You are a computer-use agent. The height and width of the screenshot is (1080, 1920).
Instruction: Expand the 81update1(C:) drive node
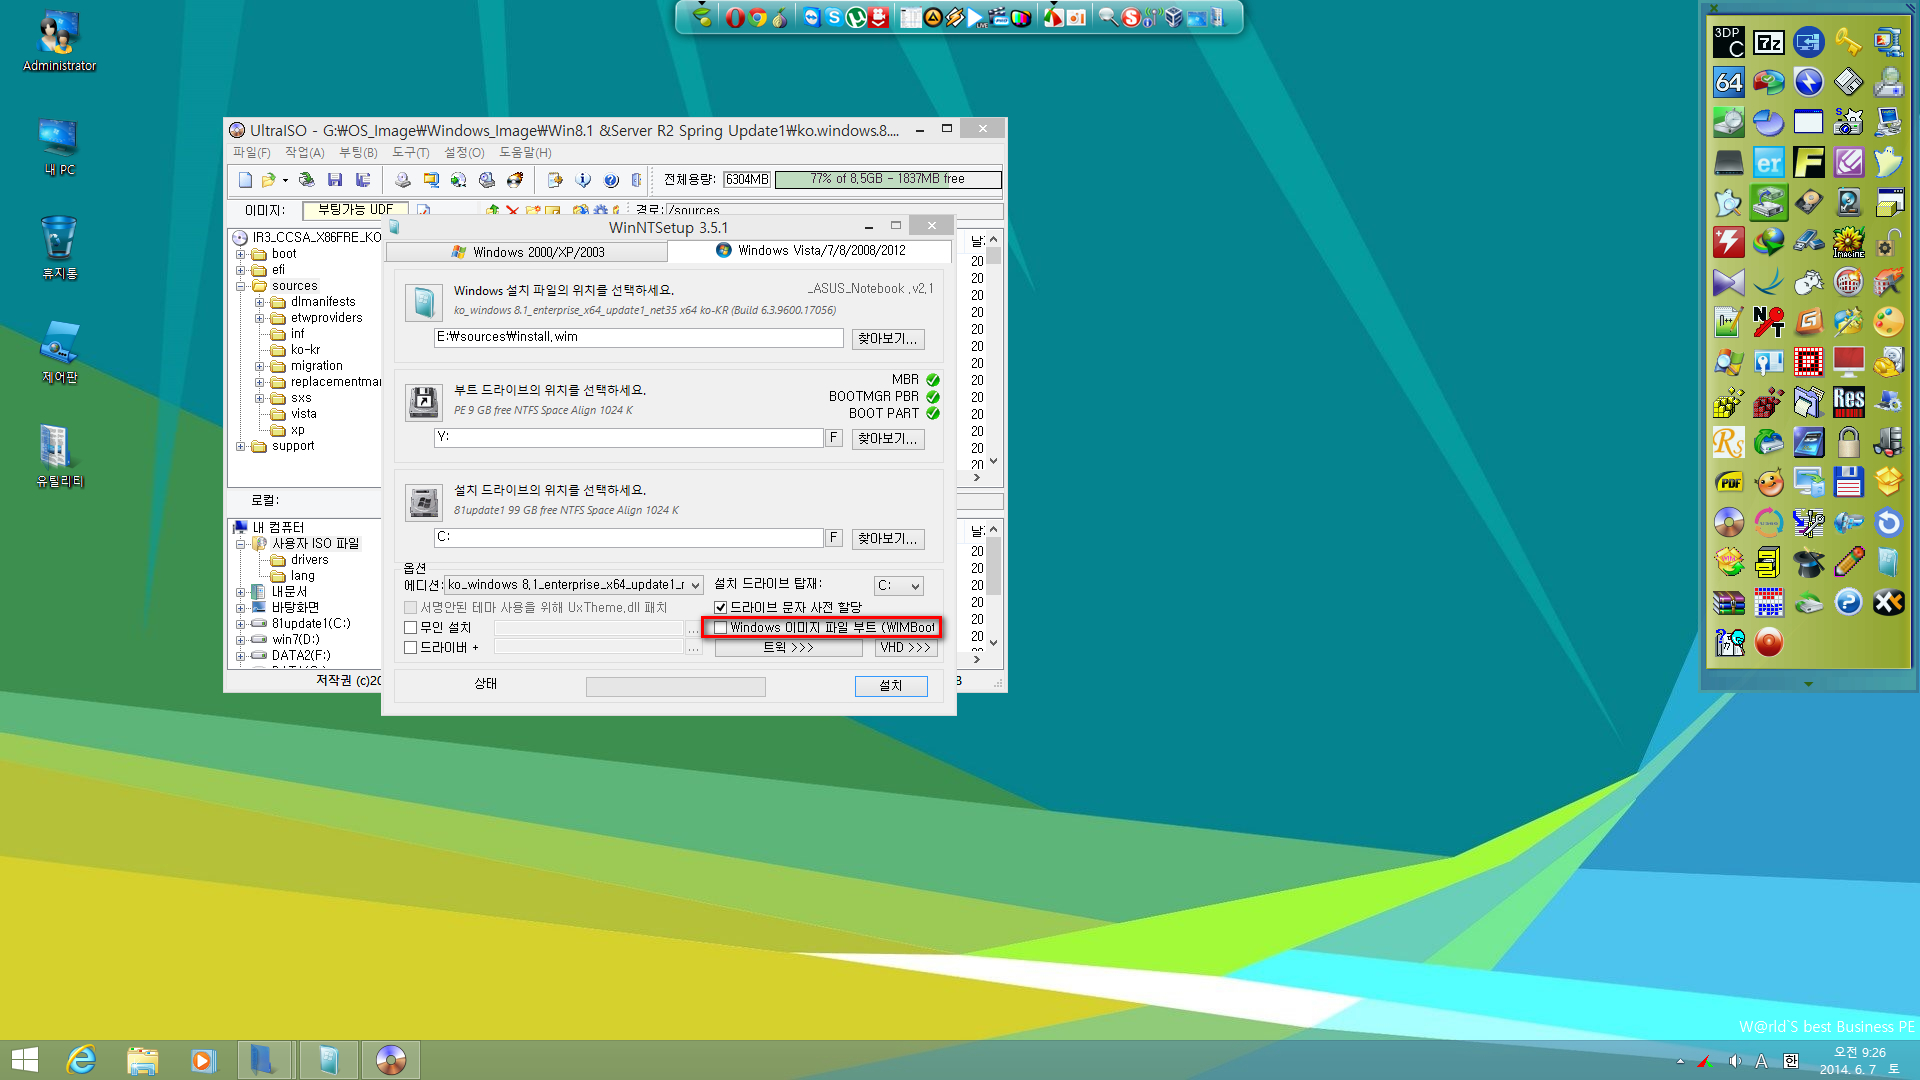241,624
